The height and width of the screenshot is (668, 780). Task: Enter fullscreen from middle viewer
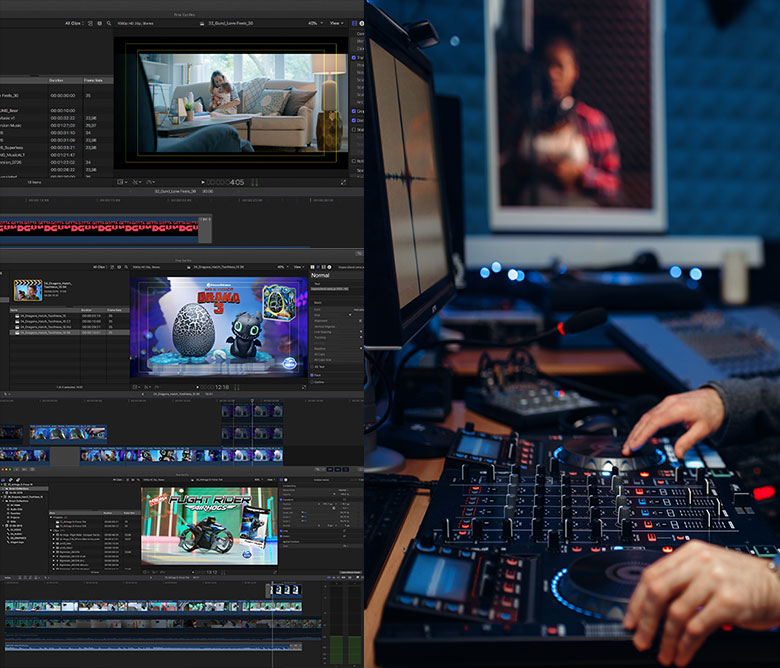304,387
